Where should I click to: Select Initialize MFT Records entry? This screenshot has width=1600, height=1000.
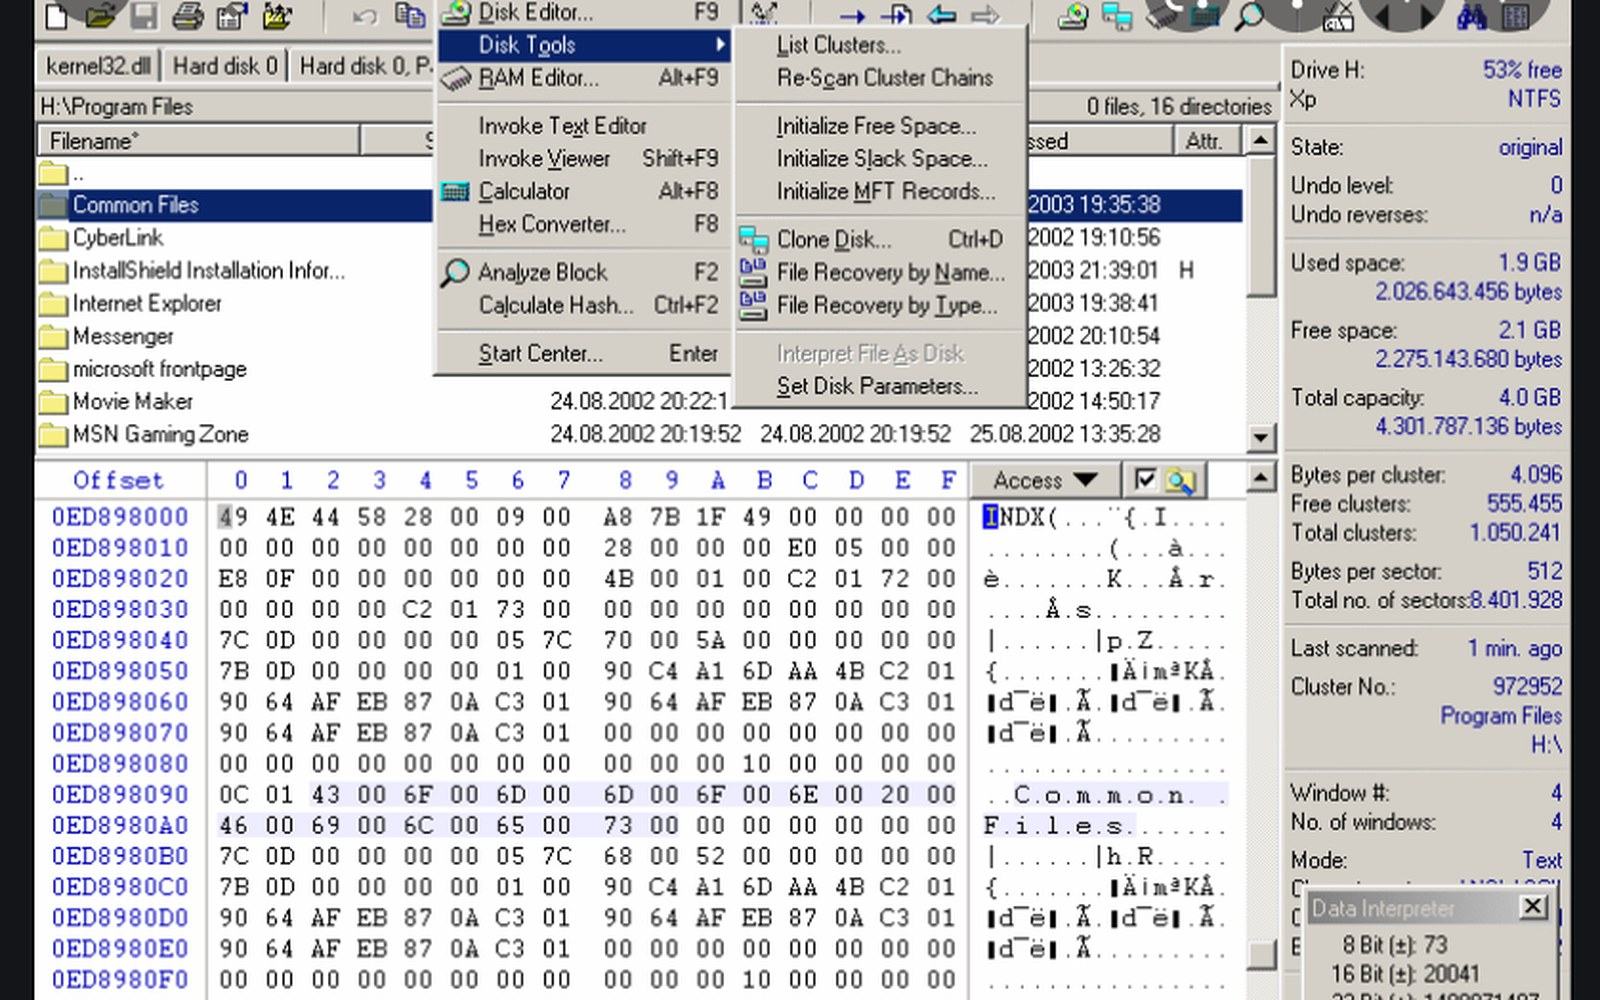(x=881, y=192)
